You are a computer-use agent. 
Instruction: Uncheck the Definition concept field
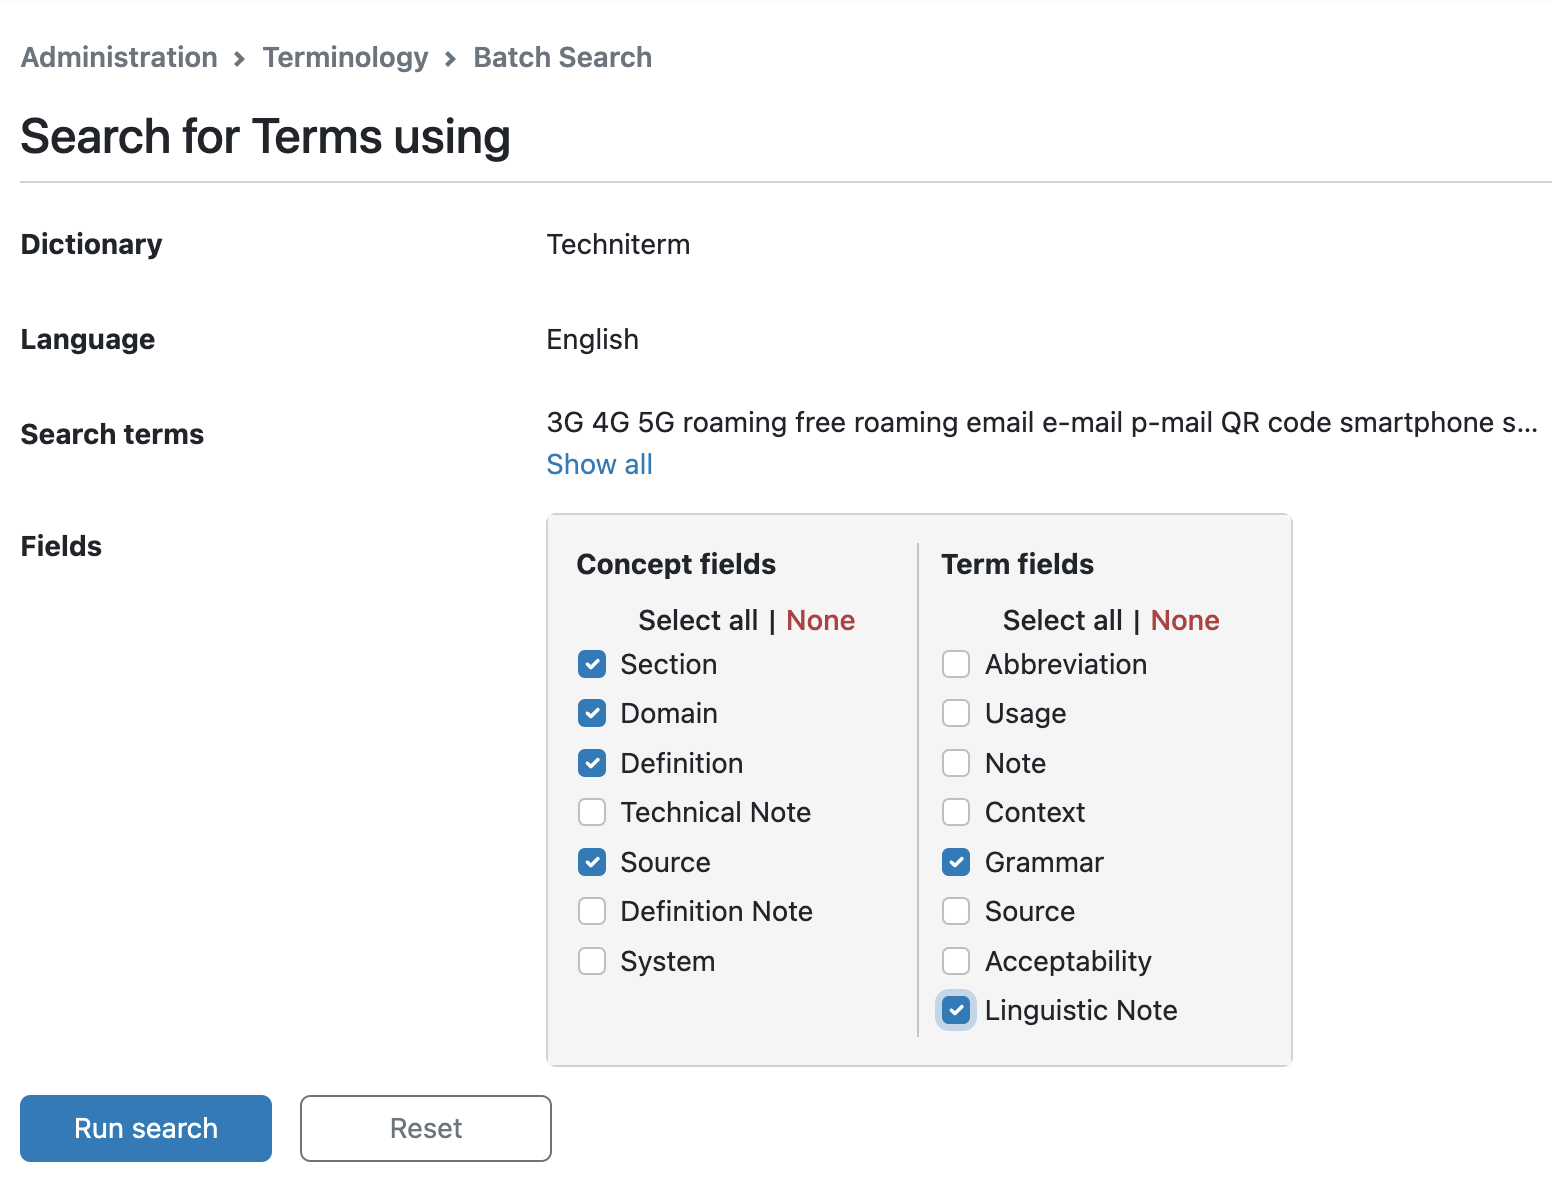[x=592, y=763]
